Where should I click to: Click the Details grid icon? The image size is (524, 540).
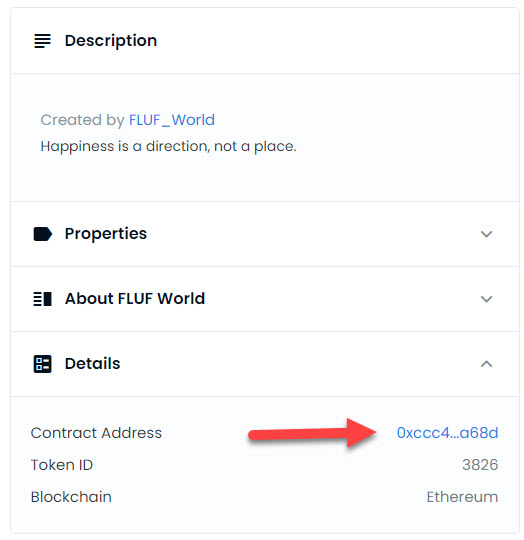coord(42,364)
